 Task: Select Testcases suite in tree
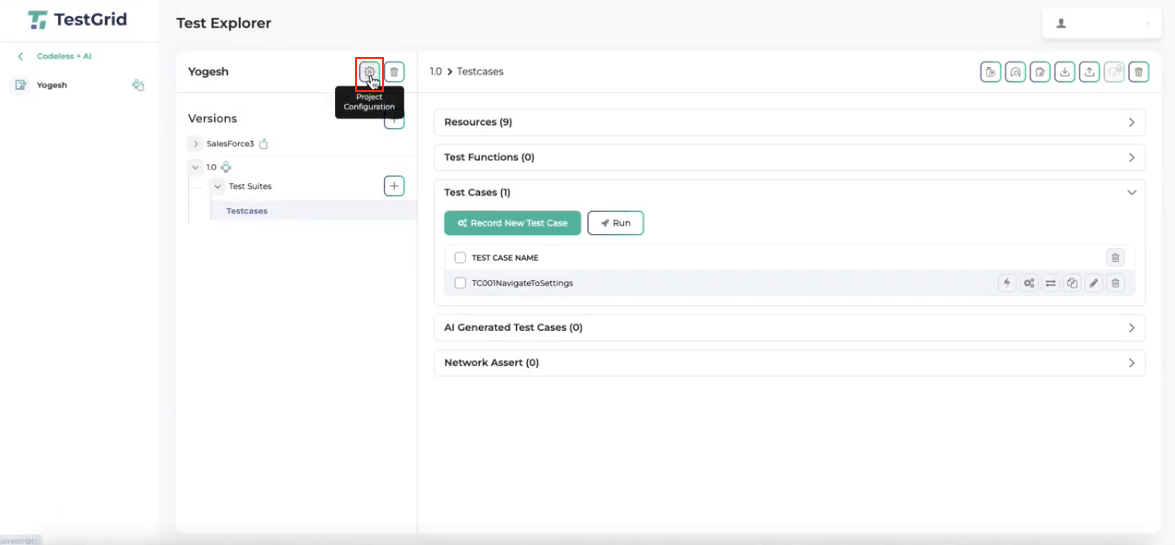click(x=247, y=211)
